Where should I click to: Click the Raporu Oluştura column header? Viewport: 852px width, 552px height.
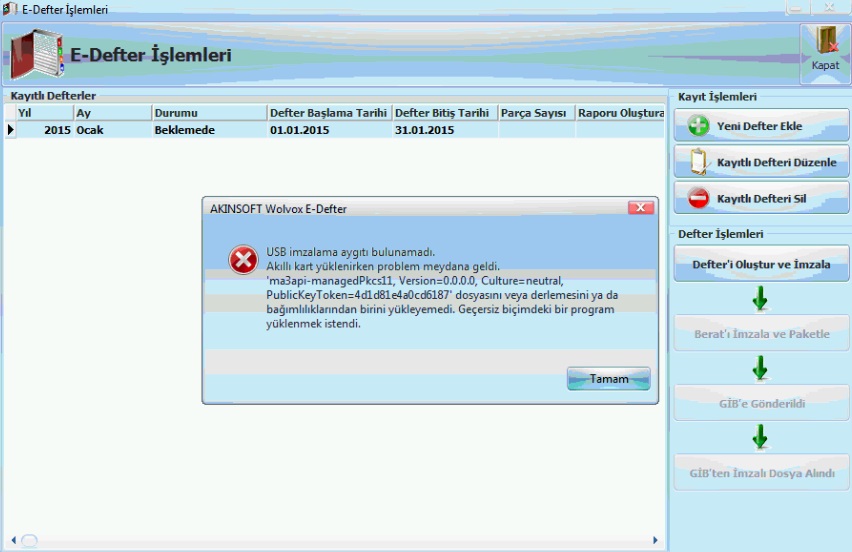coord(621,113)
